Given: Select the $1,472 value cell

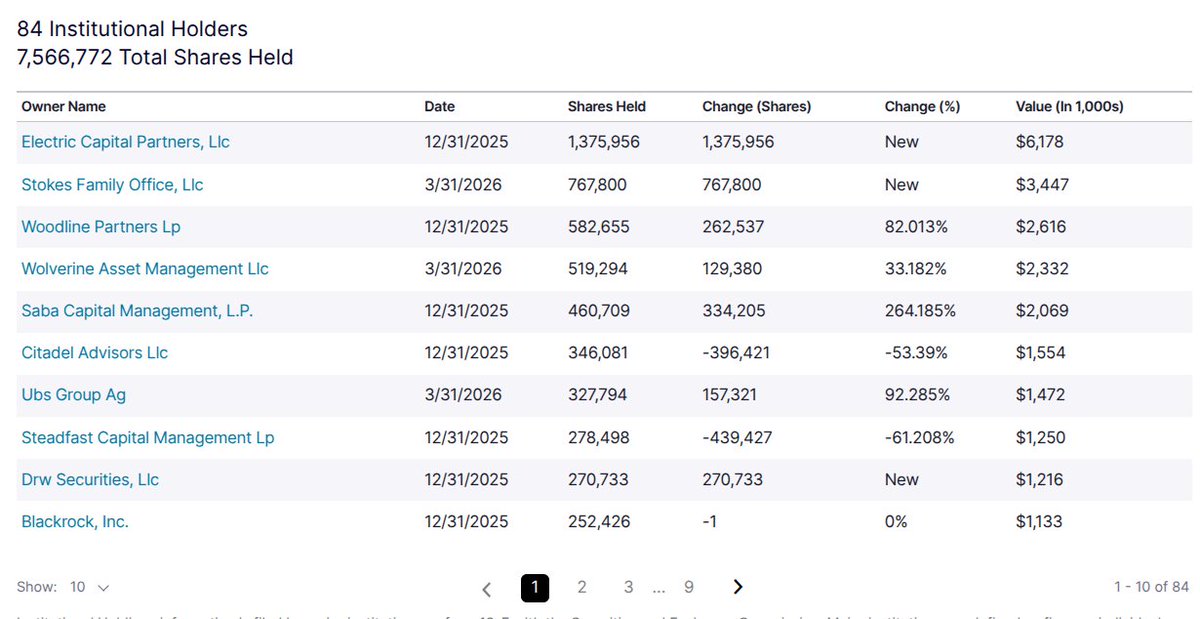Looking at the screenshot, I should click(1040, 395).
